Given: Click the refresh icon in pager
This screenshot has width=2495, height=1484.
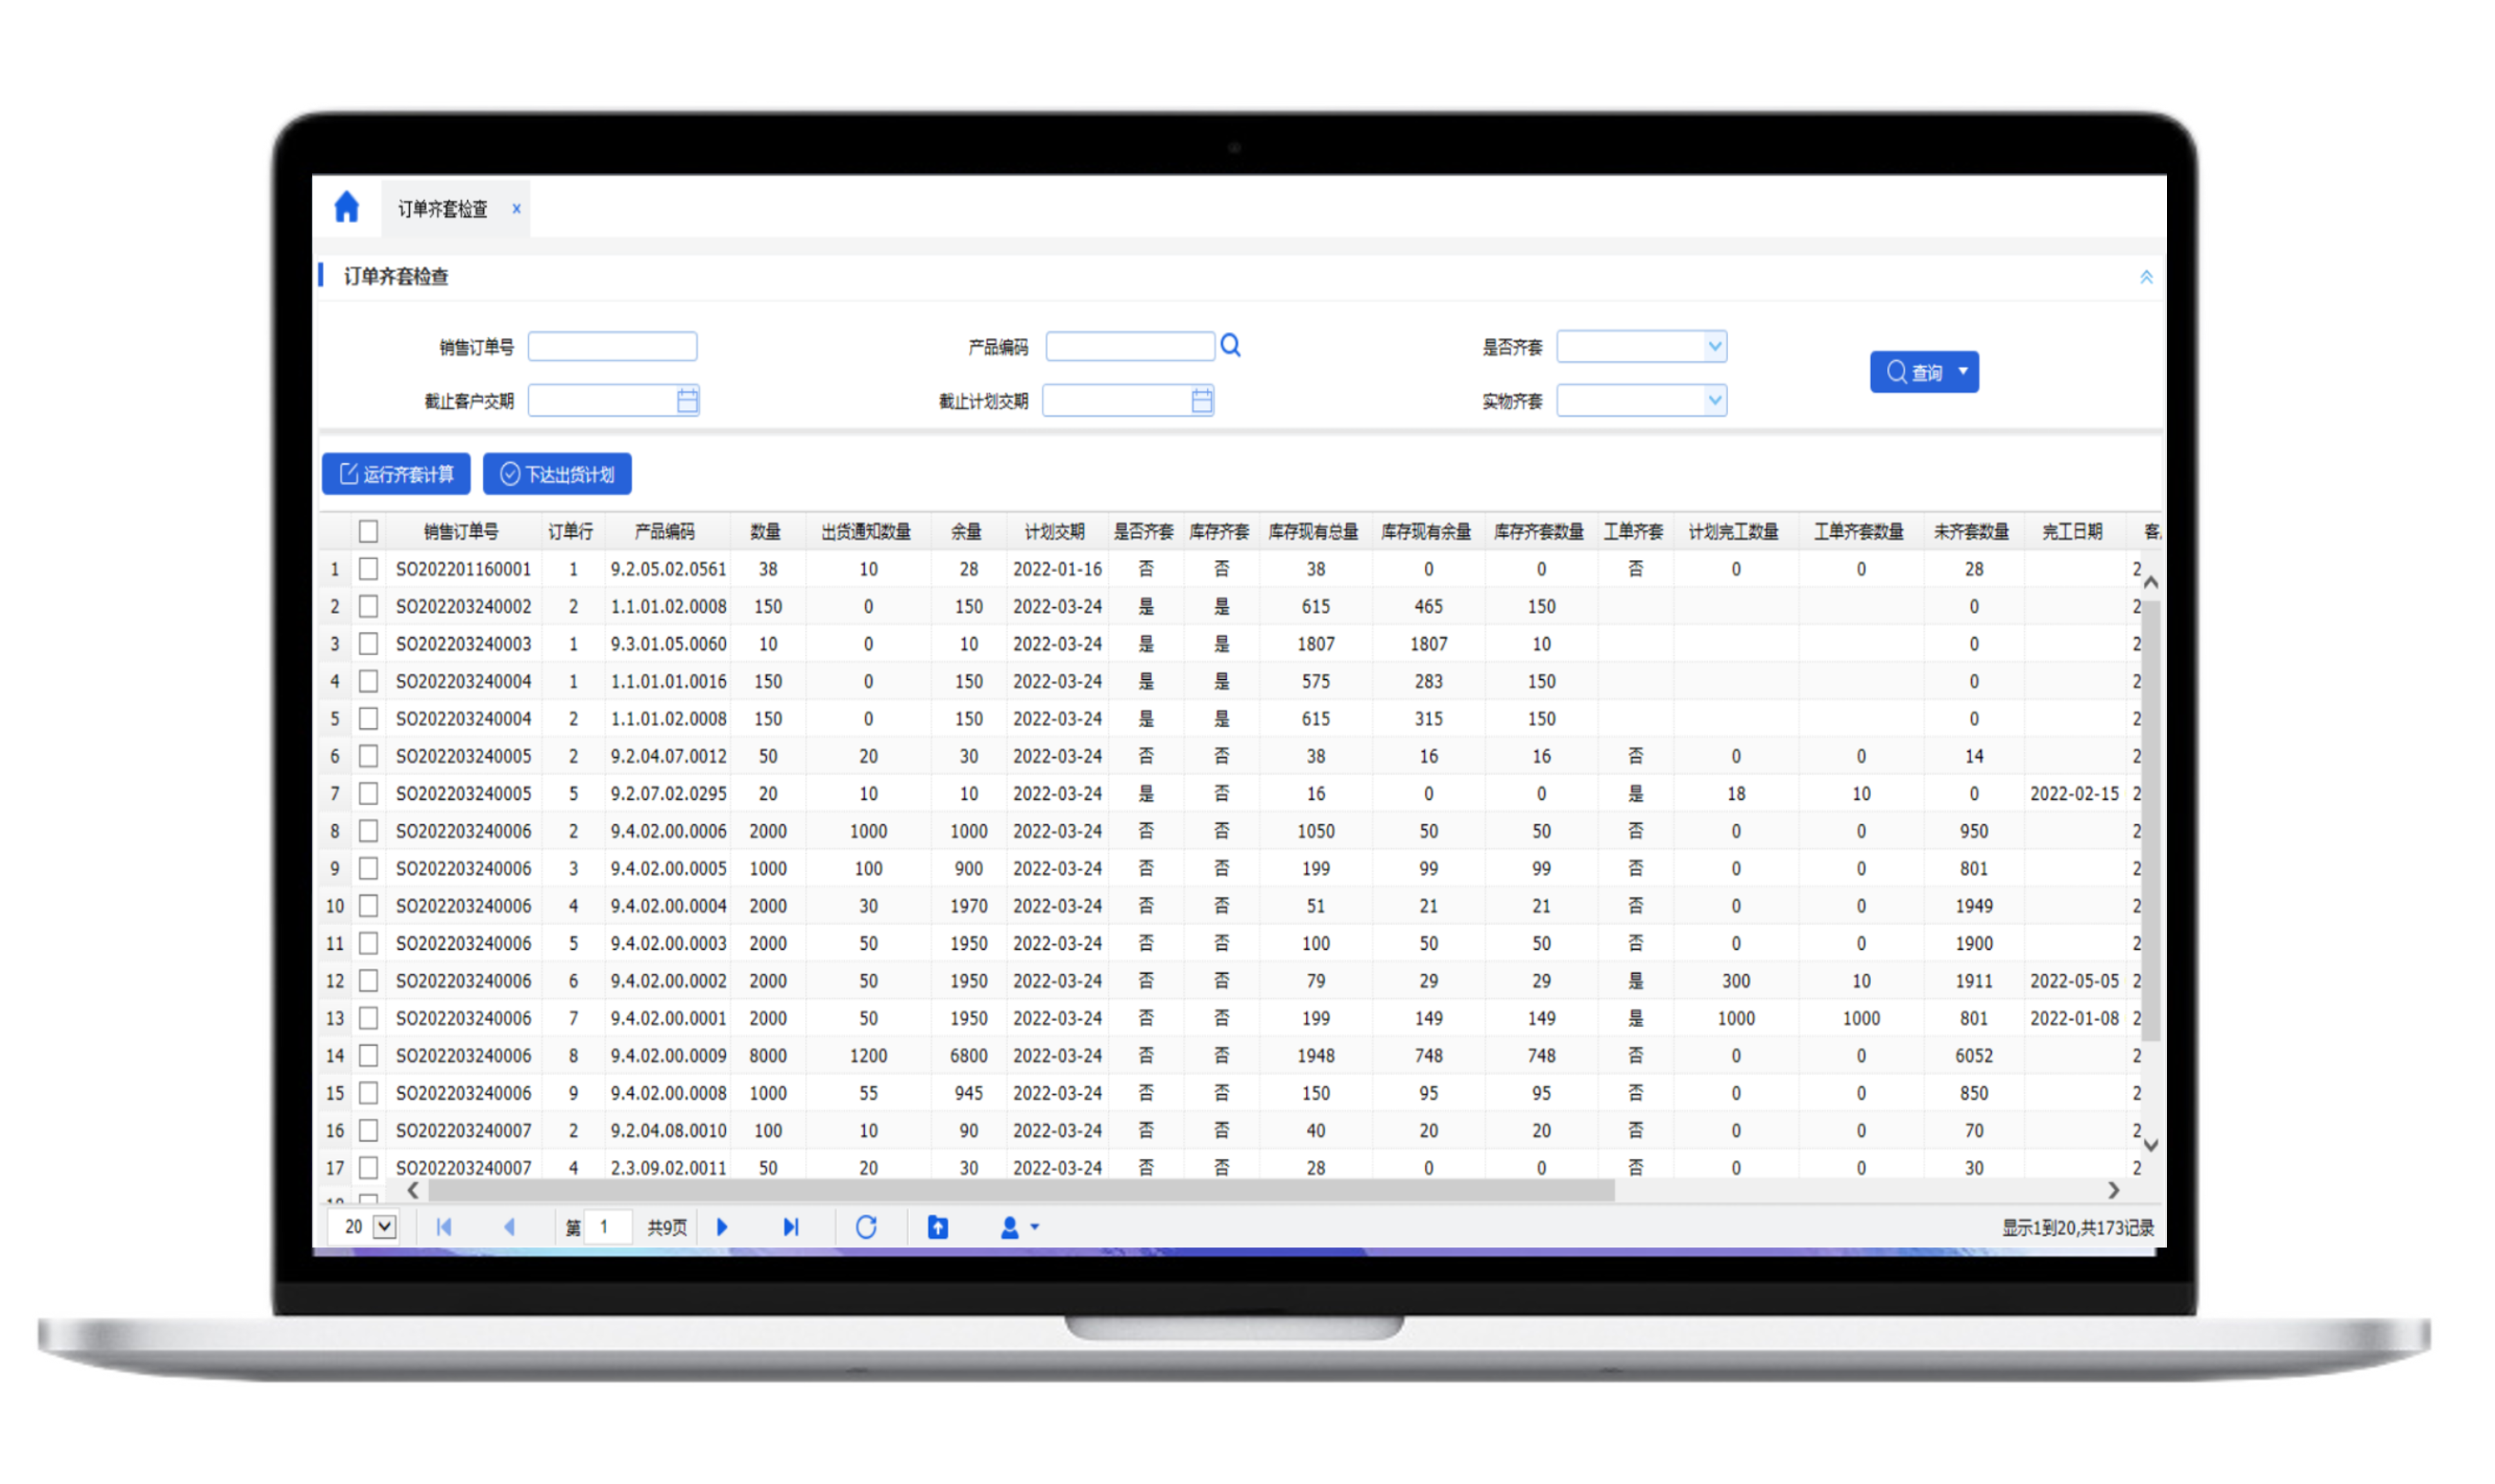Looking at the screenshot, I should tap(866, 1227).
